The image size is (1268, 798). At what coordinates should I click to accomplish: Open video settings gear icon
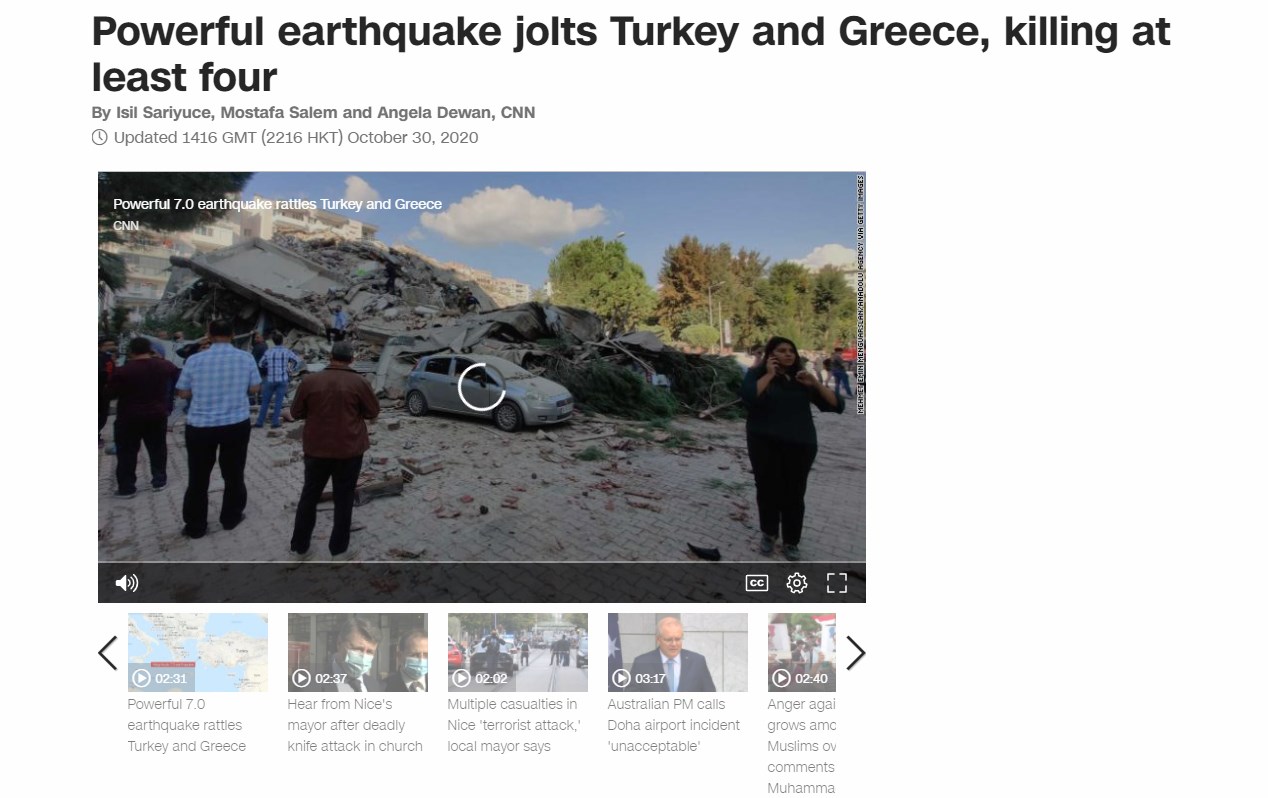point(797,583)
